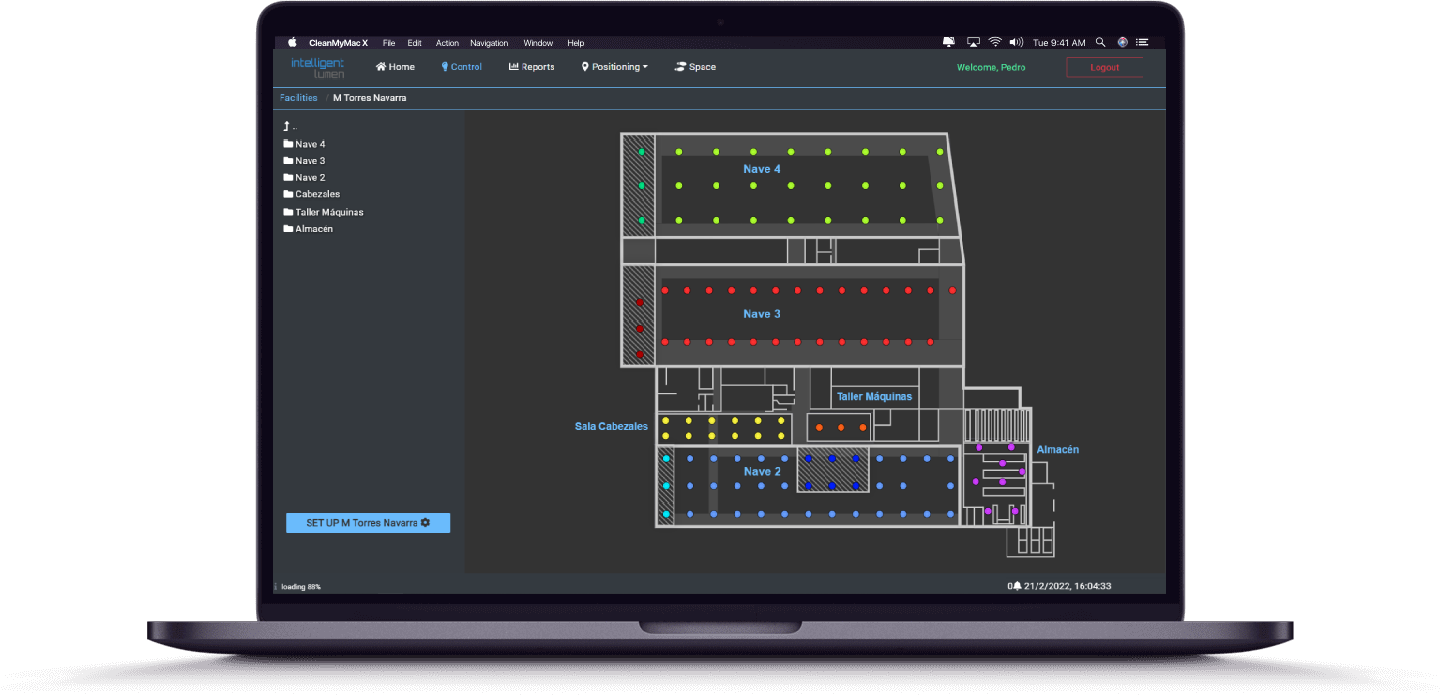Select the middle orange light in Taller Máquinas
Image resolution: width=1440 pixels, height=695 pixels.
point(841,427)
